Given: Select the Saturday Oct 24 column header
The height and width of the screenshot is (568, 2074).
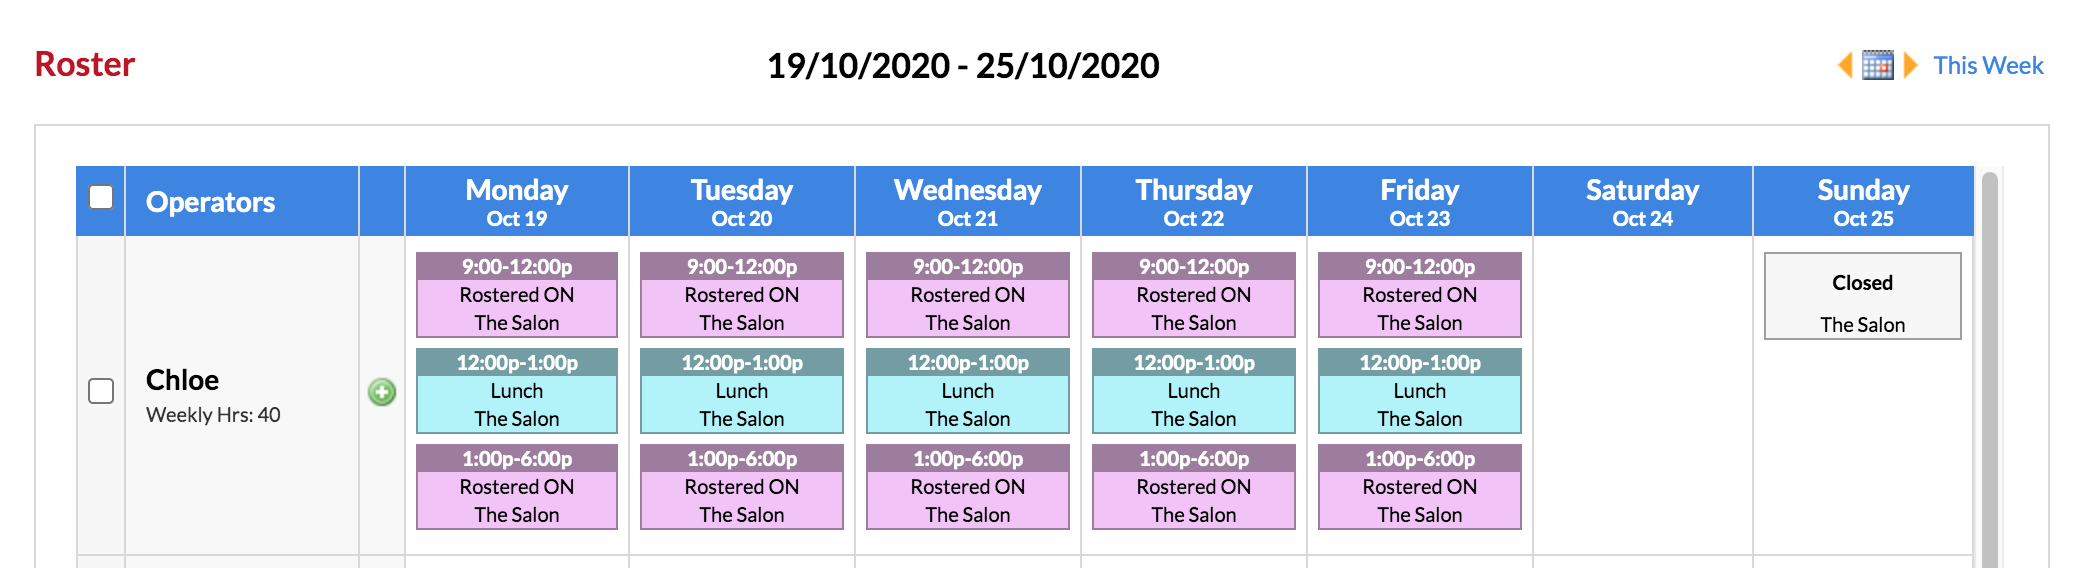Looking at the screenshot, I should point(1642,202).
